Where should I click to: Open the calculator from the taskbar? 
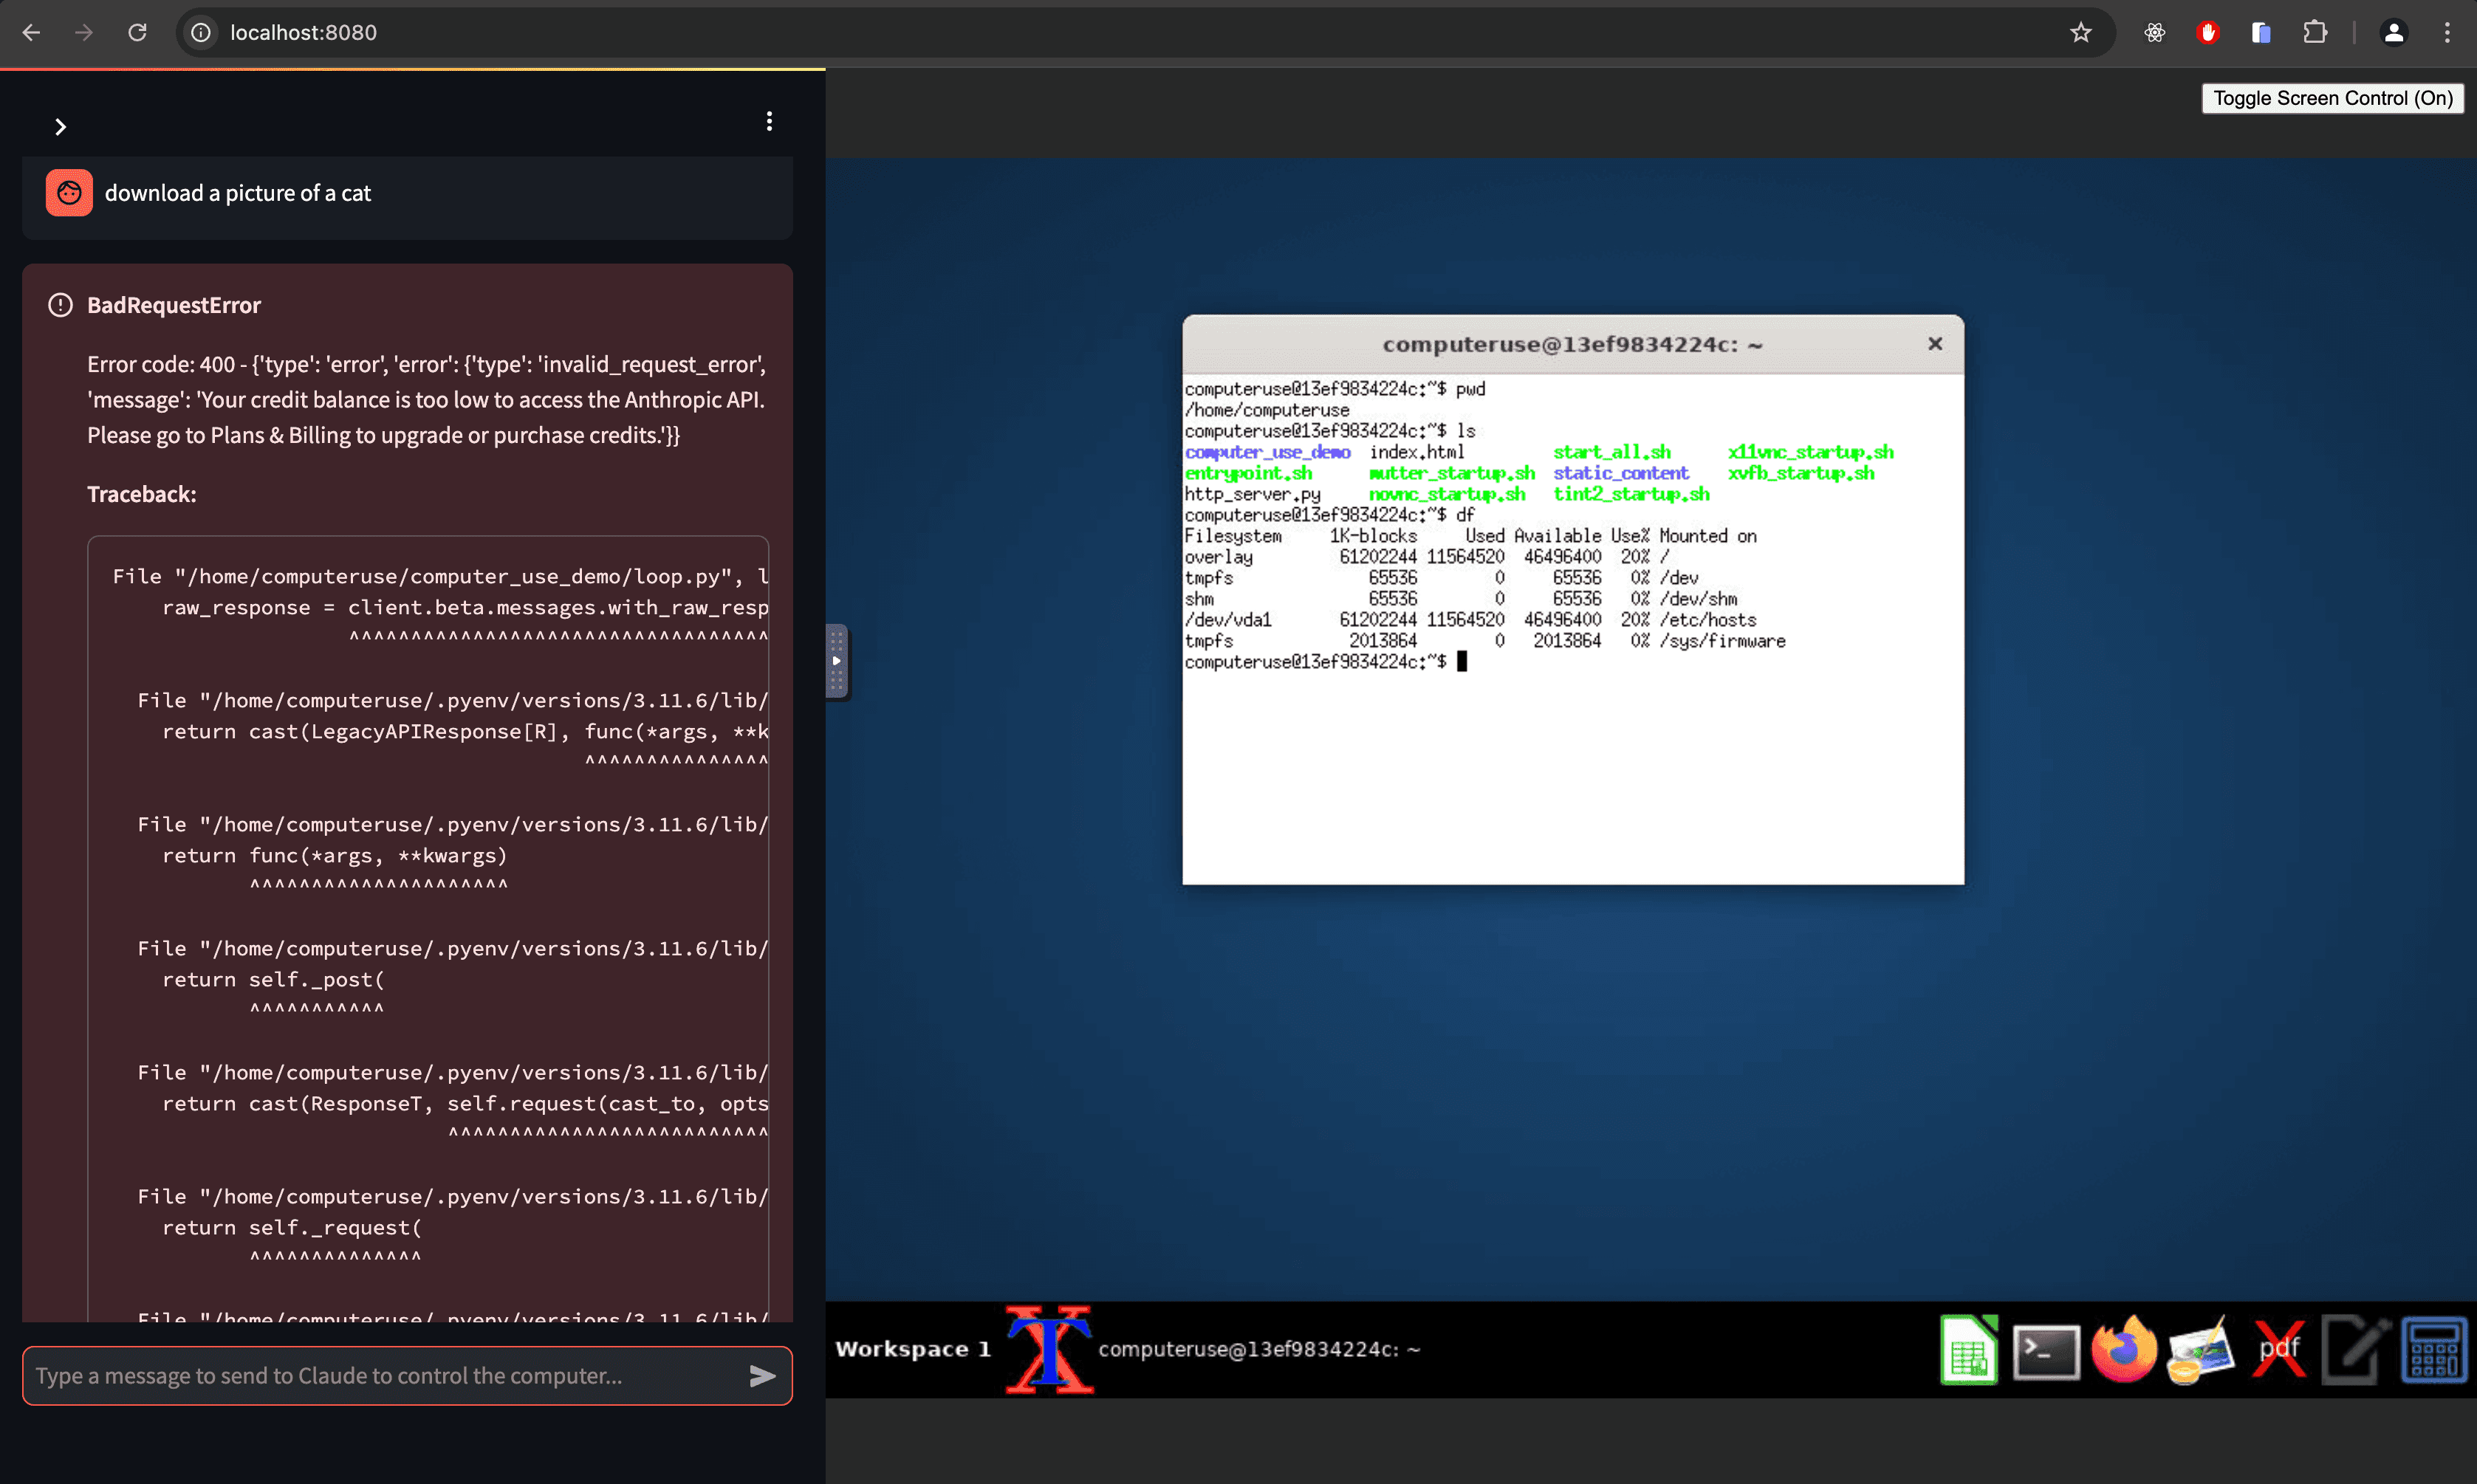click(x=2436, y=1349)
